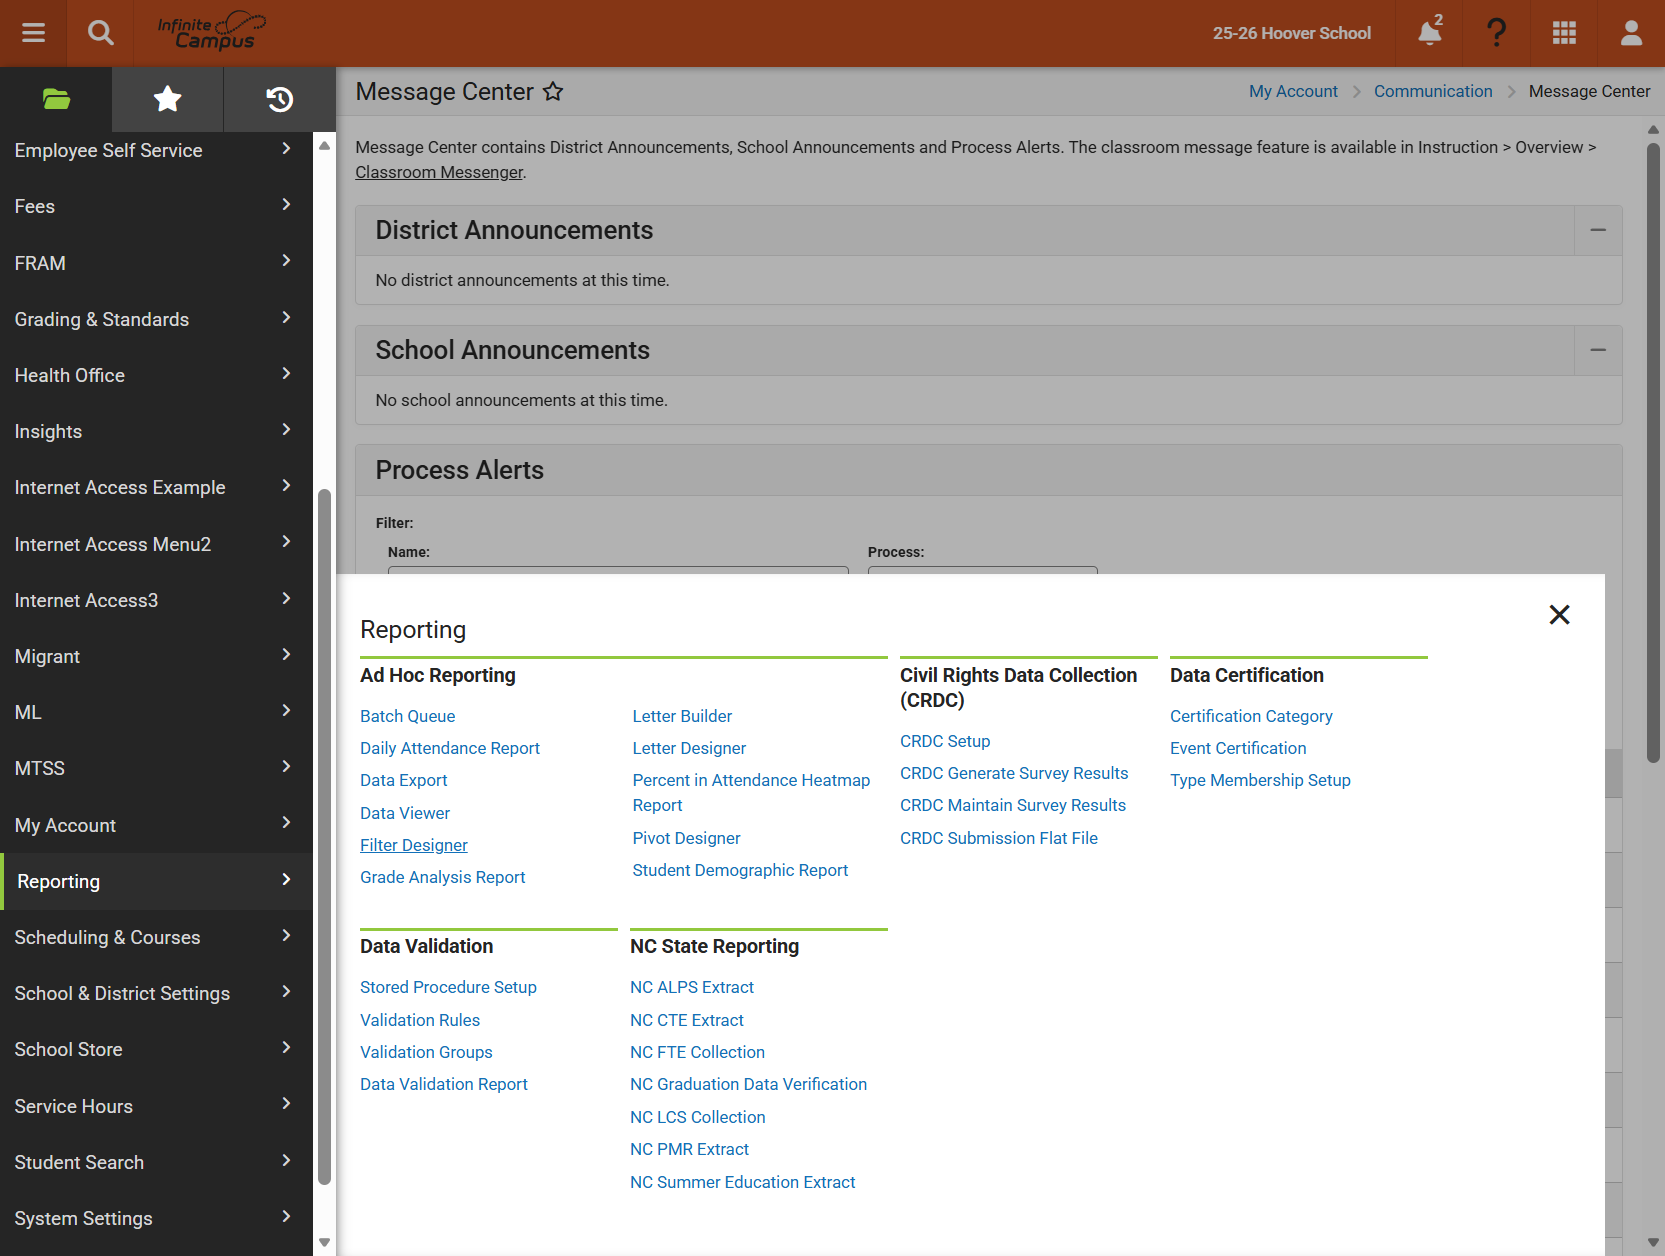Open the Pivot Designer link
Image resolution: width=1665 pixels, height=1256 pixels.
[x=686, y=838]
